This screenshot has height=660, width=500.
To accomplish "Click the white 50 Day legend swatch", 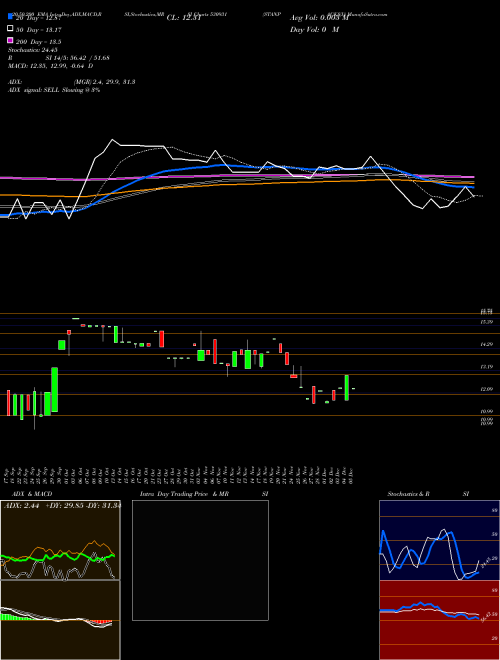I will (x=10, y=29).
